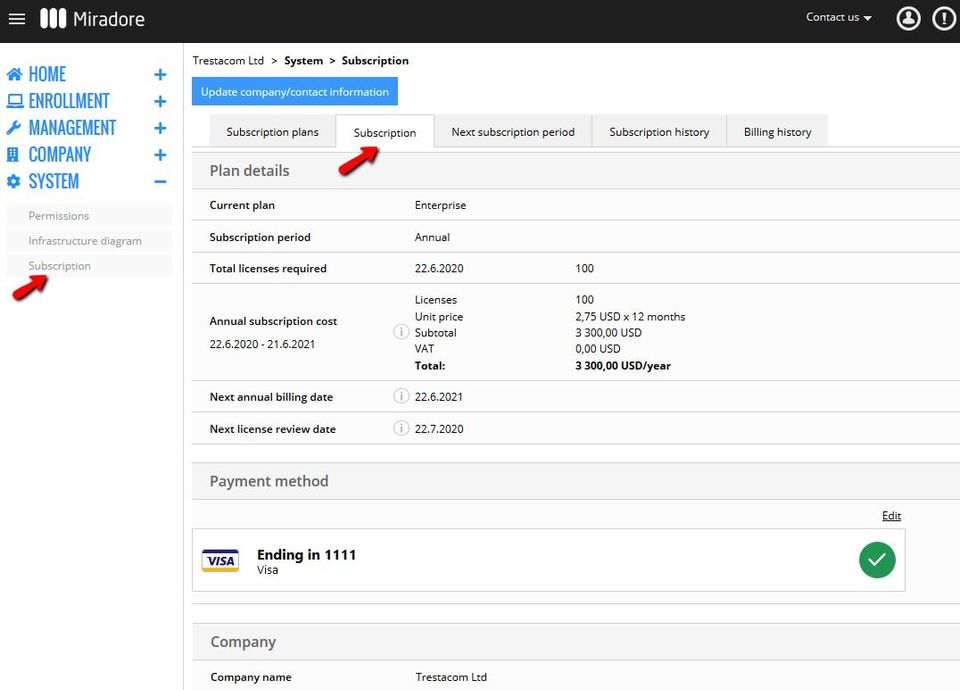960x690 pixels.
Task: Click Subscription in the breadcrumb
Action: (375, 61)
